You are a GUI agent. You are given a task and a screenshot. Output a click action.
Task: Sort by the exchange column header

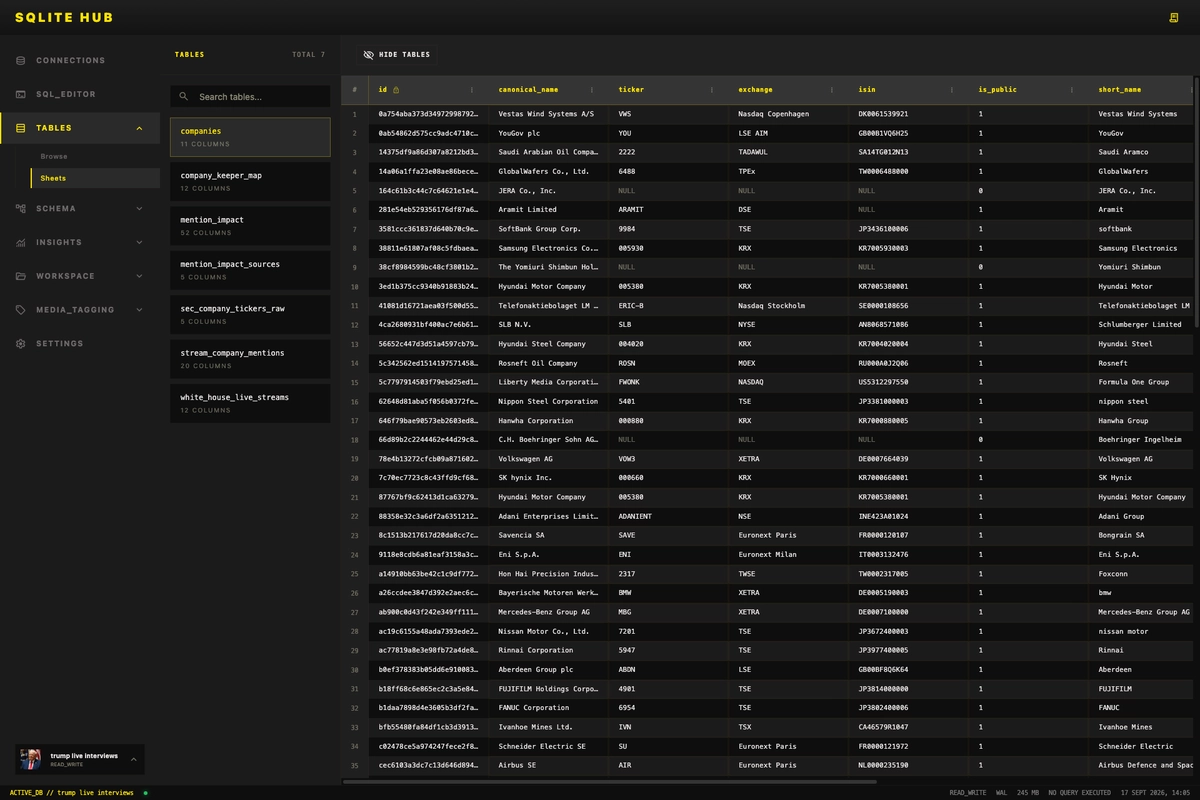click(x=788, y=90)
